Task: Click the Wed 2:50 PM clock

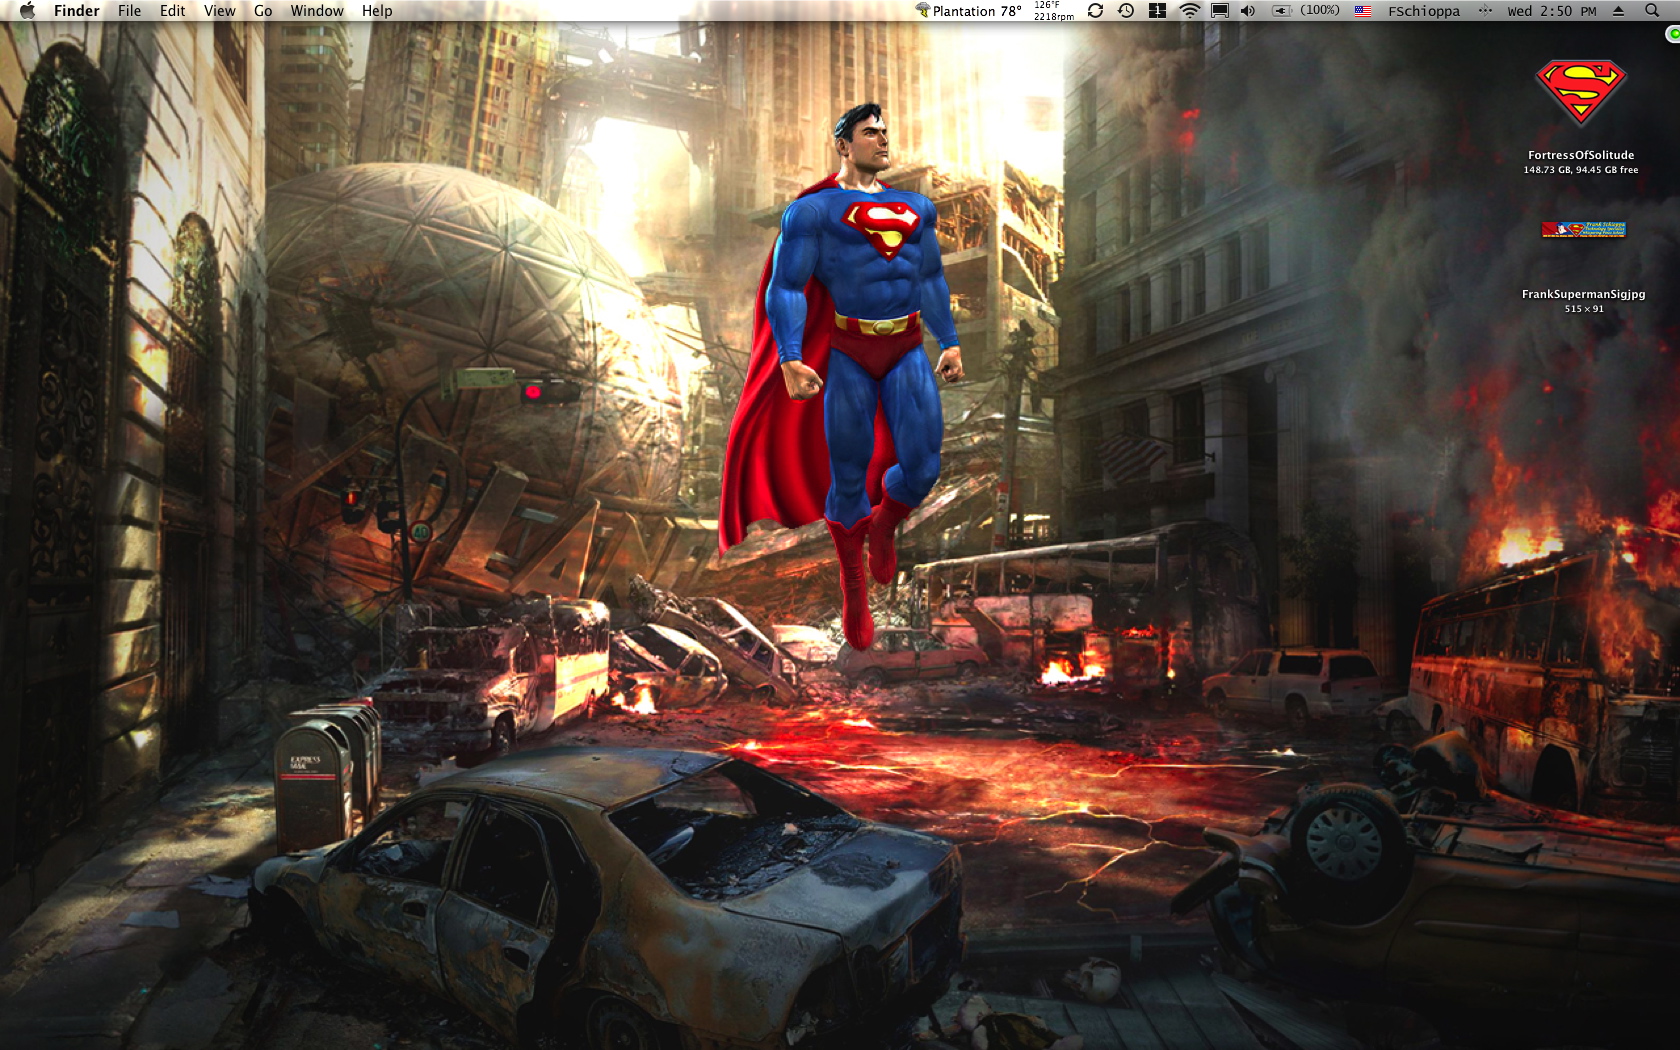Action: (1552, 10)
